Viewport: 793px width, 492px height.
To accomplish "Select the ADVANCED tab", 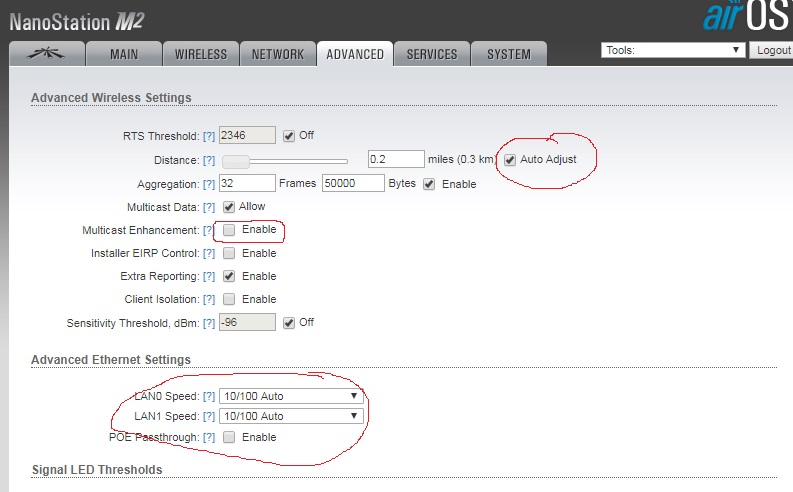I will coord(355,54).
